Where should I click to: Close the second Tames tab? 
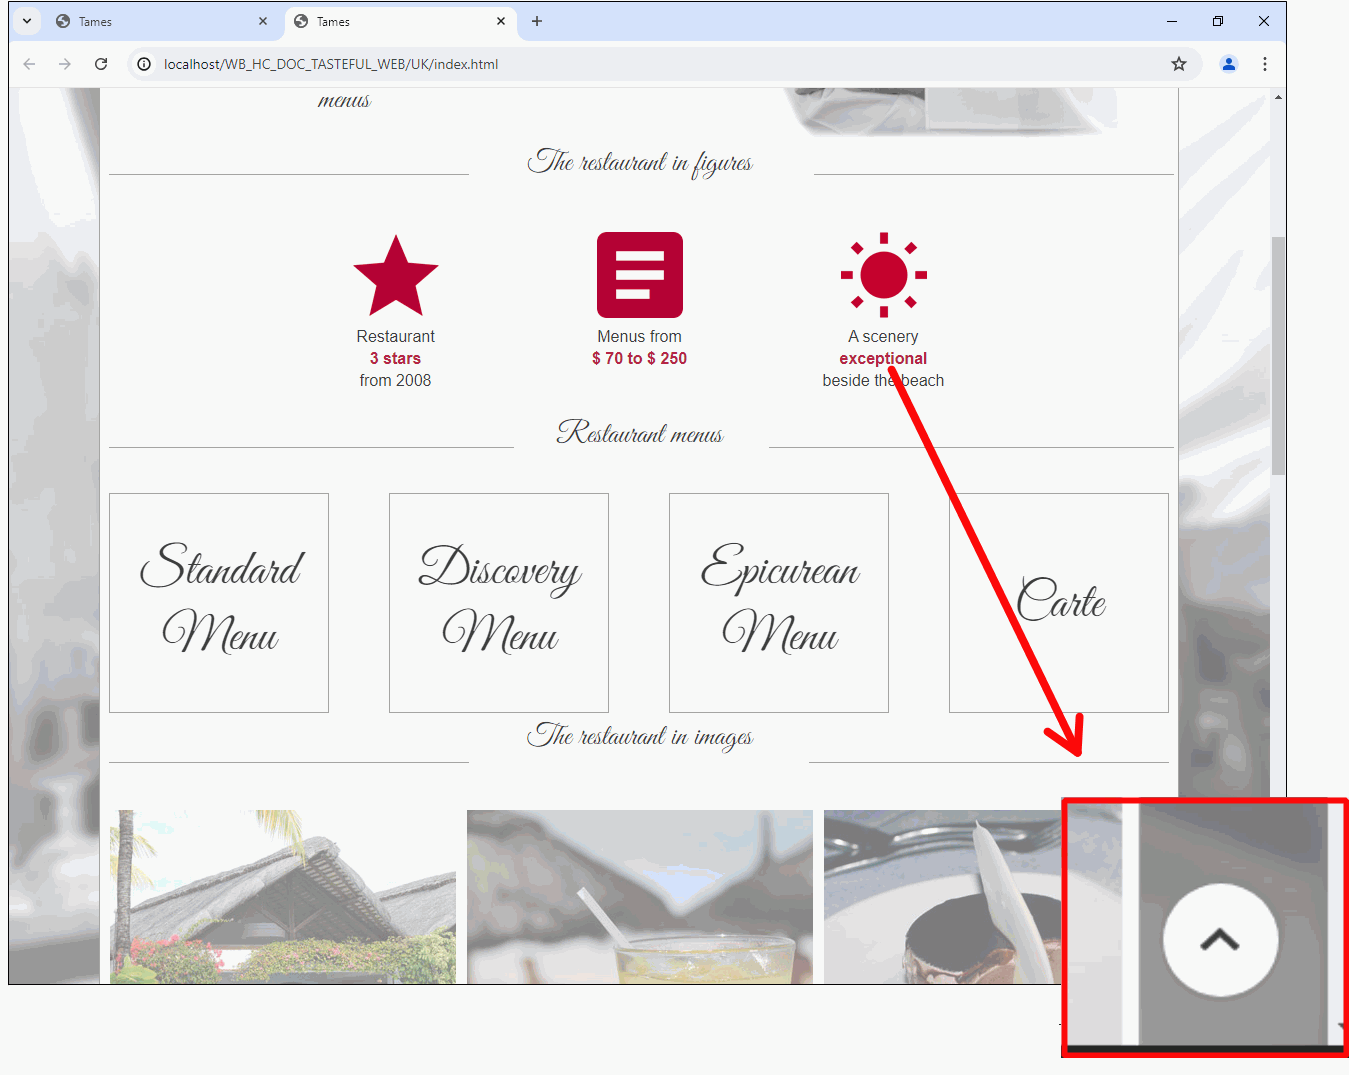pyautogui.click(x=501, y=21)
